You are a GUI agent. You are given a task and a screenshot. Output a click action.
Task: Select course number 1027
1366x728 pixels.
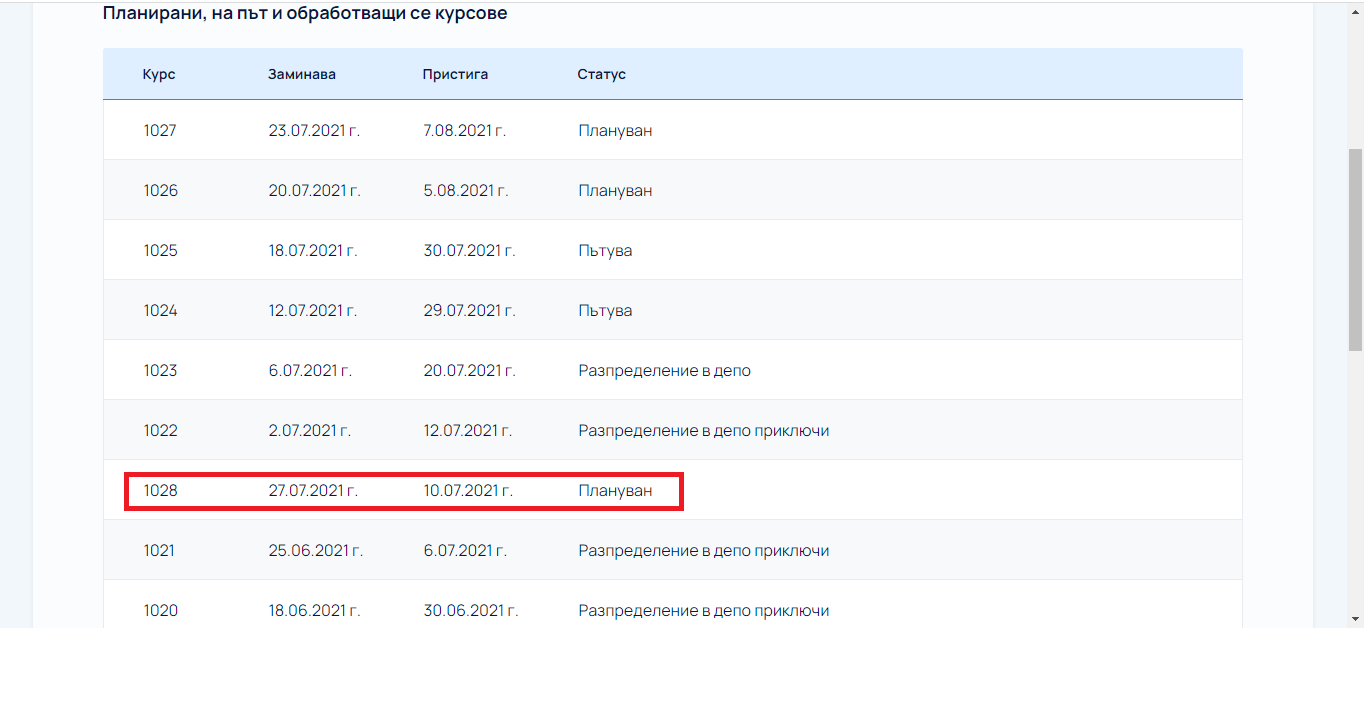tap(160, 130)
